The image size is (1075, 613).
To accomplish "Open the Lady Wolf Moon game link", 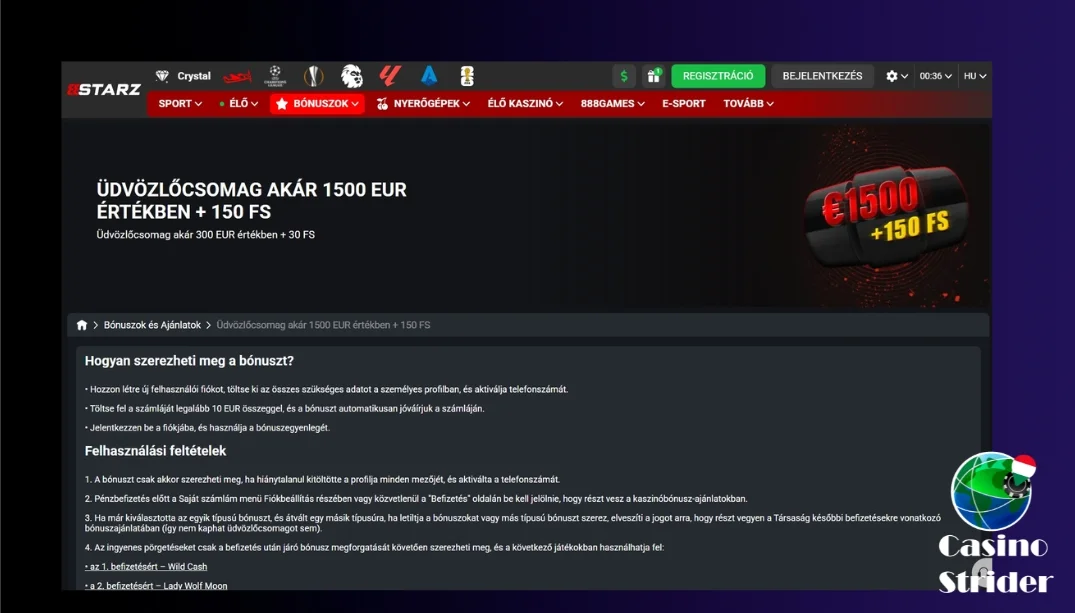I will tap(156, 586).
